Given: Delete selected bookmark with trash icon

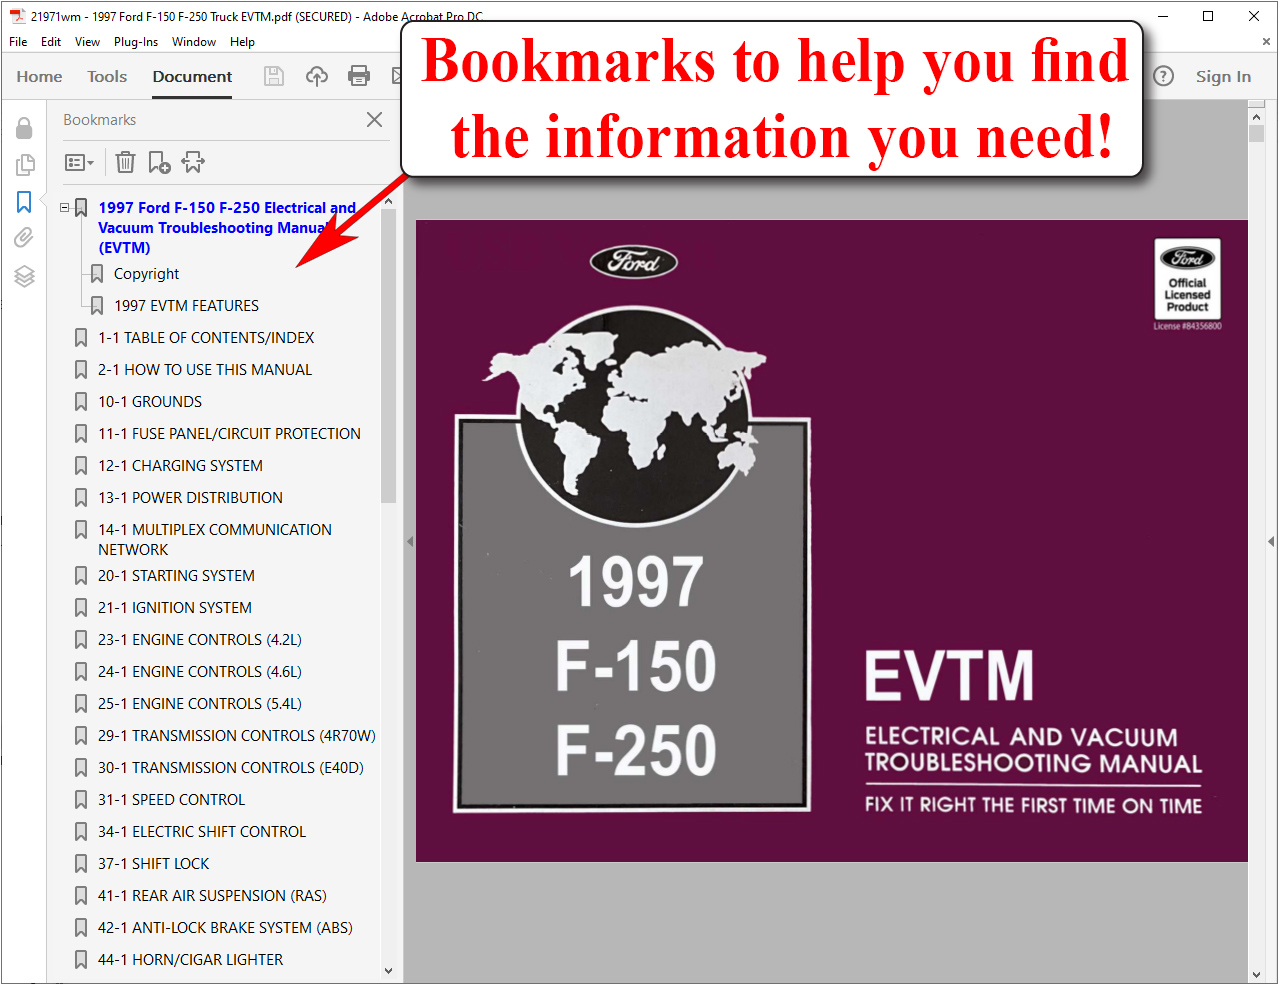Looking at the screenshot, I should click(x=125, y=162).
